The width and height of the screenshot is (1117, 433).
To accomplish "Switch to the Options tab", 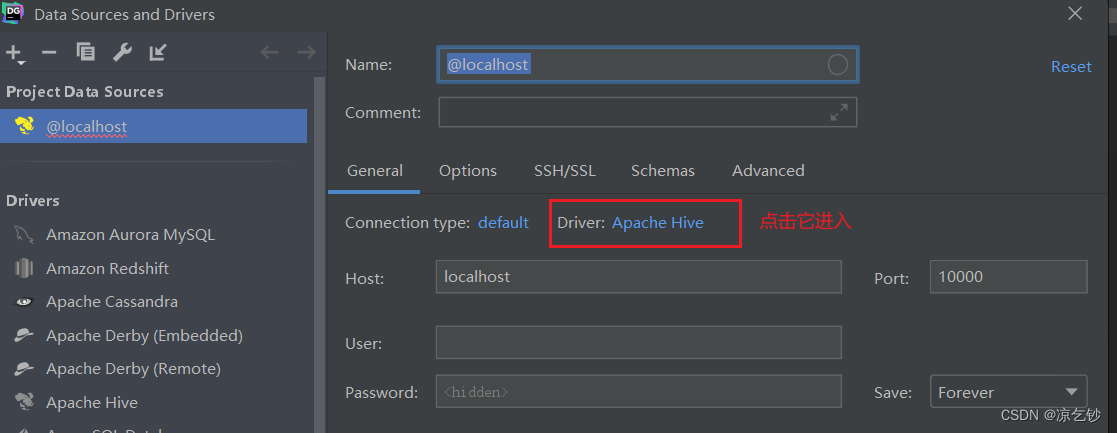I will (468, 171).
